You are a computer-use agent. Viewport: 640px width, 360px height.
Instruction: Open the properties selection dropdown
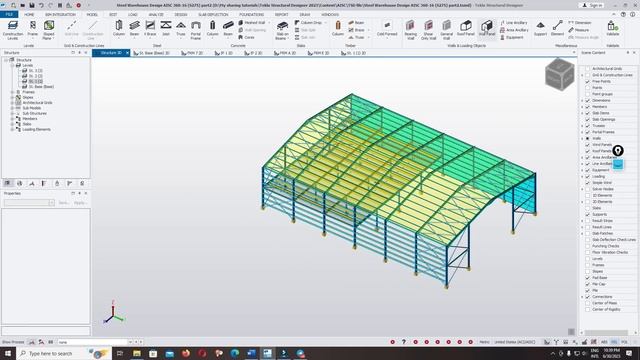(51, 202)
